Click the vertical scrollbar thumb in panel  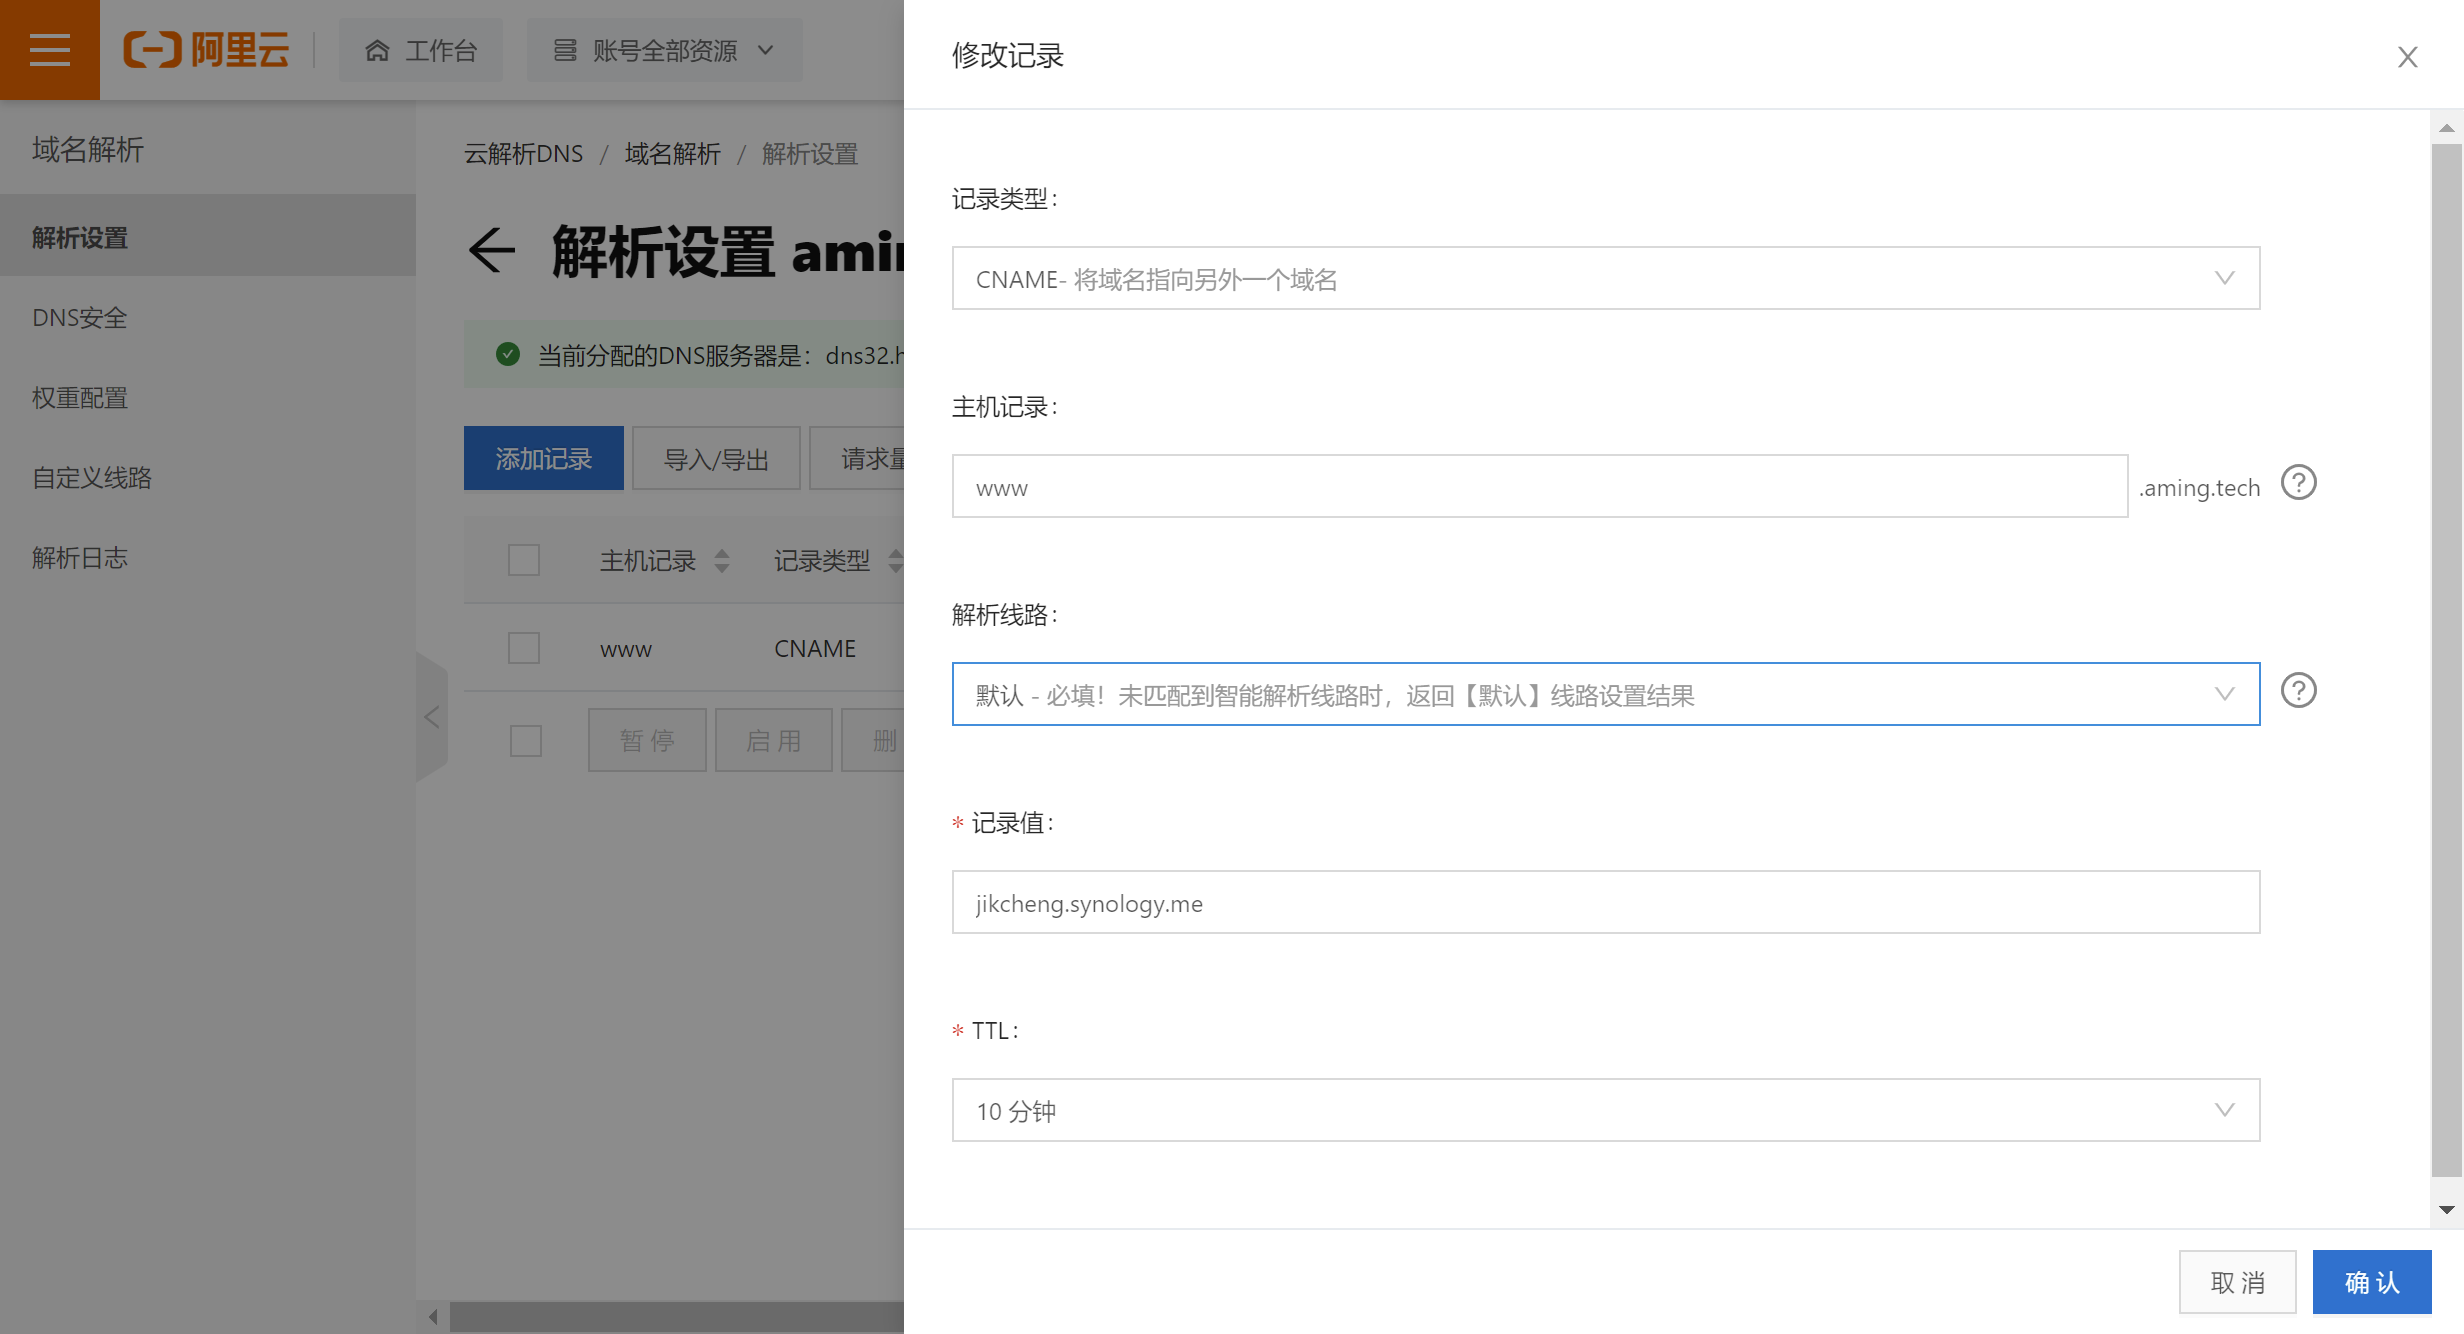(2446, 660)
